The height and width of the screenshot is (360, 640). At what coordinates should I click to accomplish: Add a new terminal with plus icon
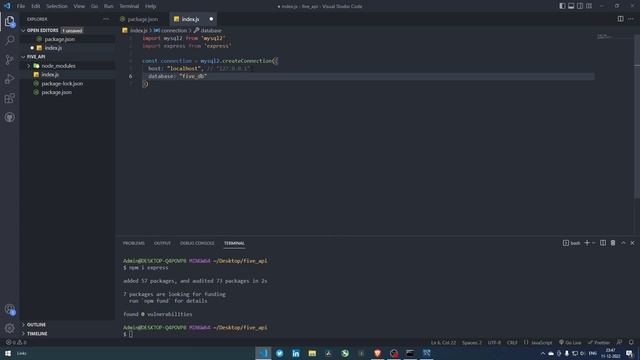click(x=587, y=243)
